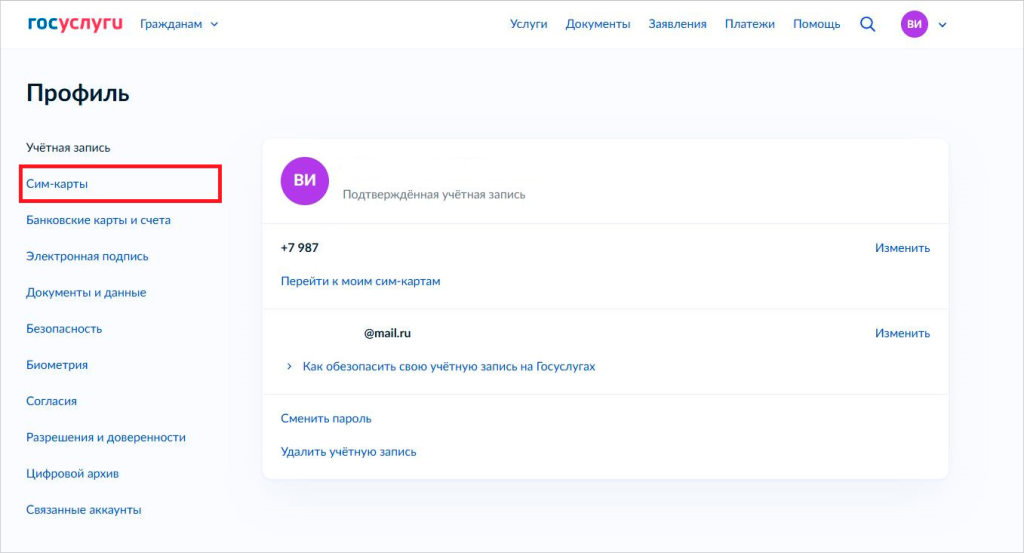Click the Госуслуги logo
The width and height of the screenshot is (1024, 553).
(75, 23)
